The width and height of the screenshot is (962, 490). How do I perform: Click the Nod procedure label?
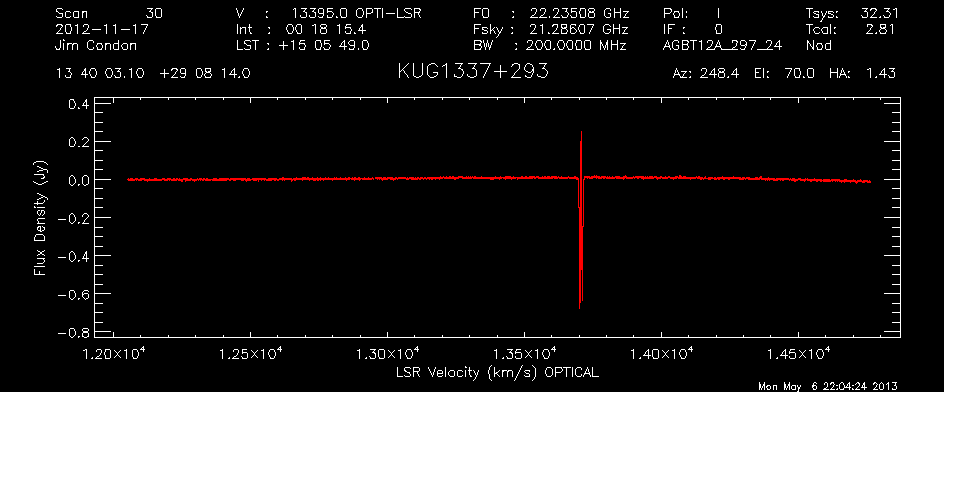tap(818, 45)
